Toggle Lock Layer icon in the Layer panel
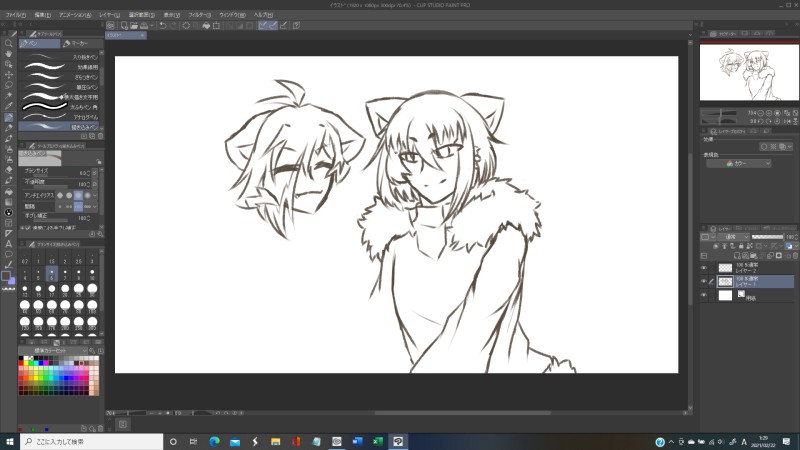Viewport: 800px width, 450px height. [x=741, y=246]
